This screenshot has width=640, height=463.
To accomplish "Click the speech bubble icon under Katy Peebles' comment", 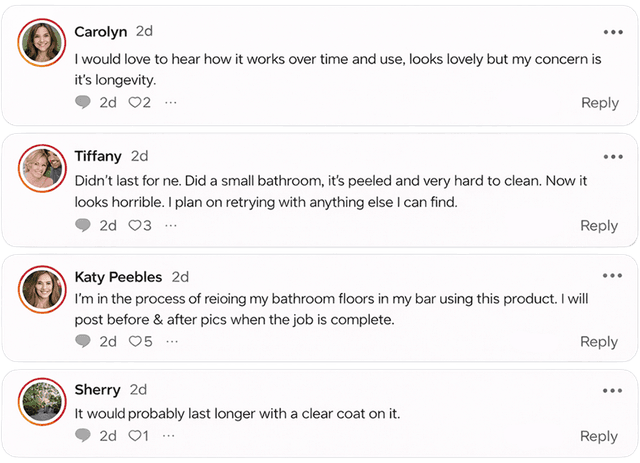I will [x=83, y=341].
